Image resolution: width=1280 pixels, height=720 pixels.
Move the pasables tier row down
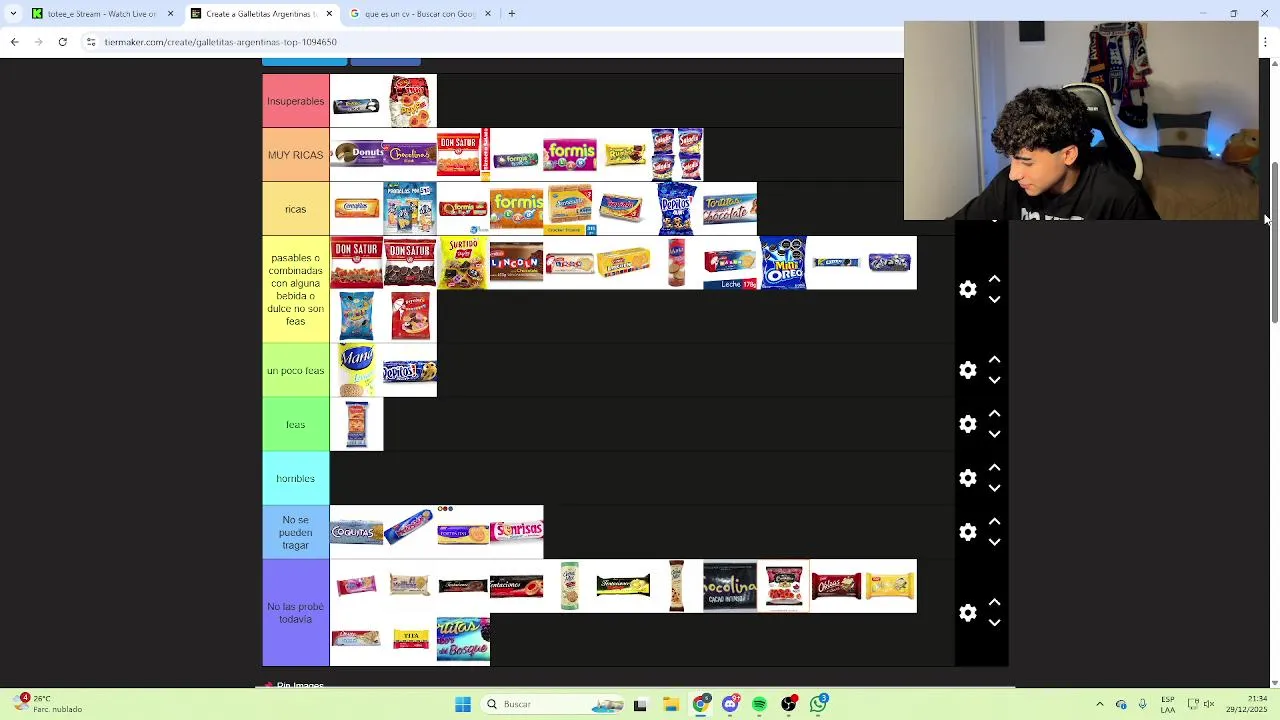tap(994, 299)
